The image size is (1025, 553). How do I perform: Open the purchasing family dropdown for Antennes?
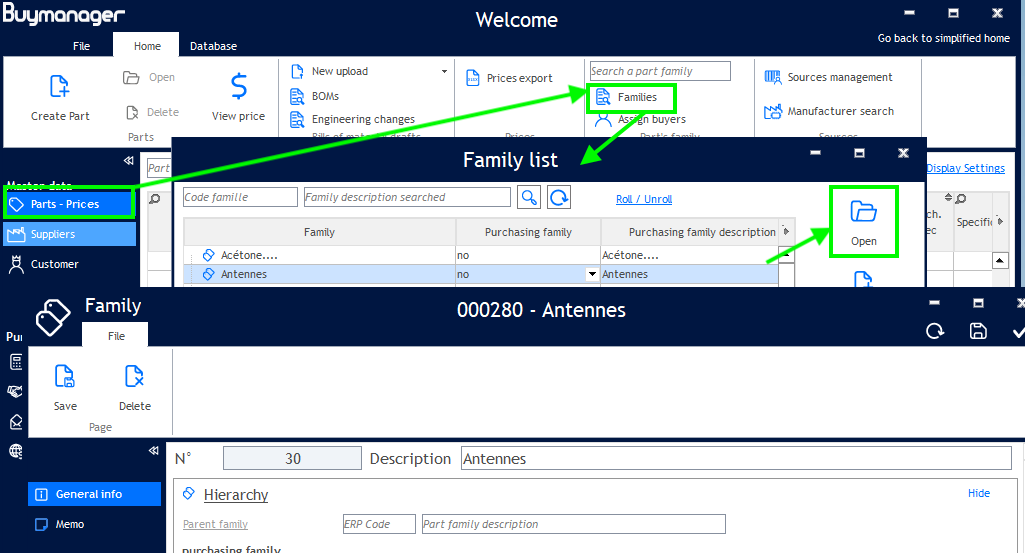tap(591, 274)
